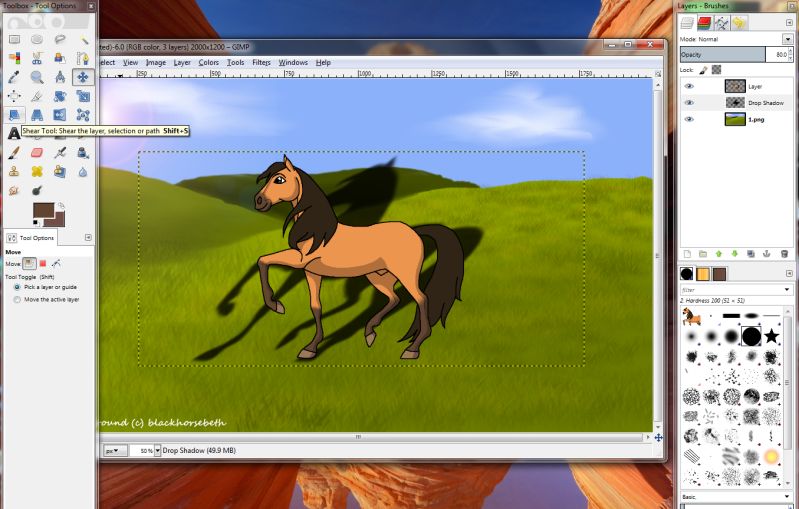Raise the layer with up arrow

pyautogui.click(x=718, y=254)
